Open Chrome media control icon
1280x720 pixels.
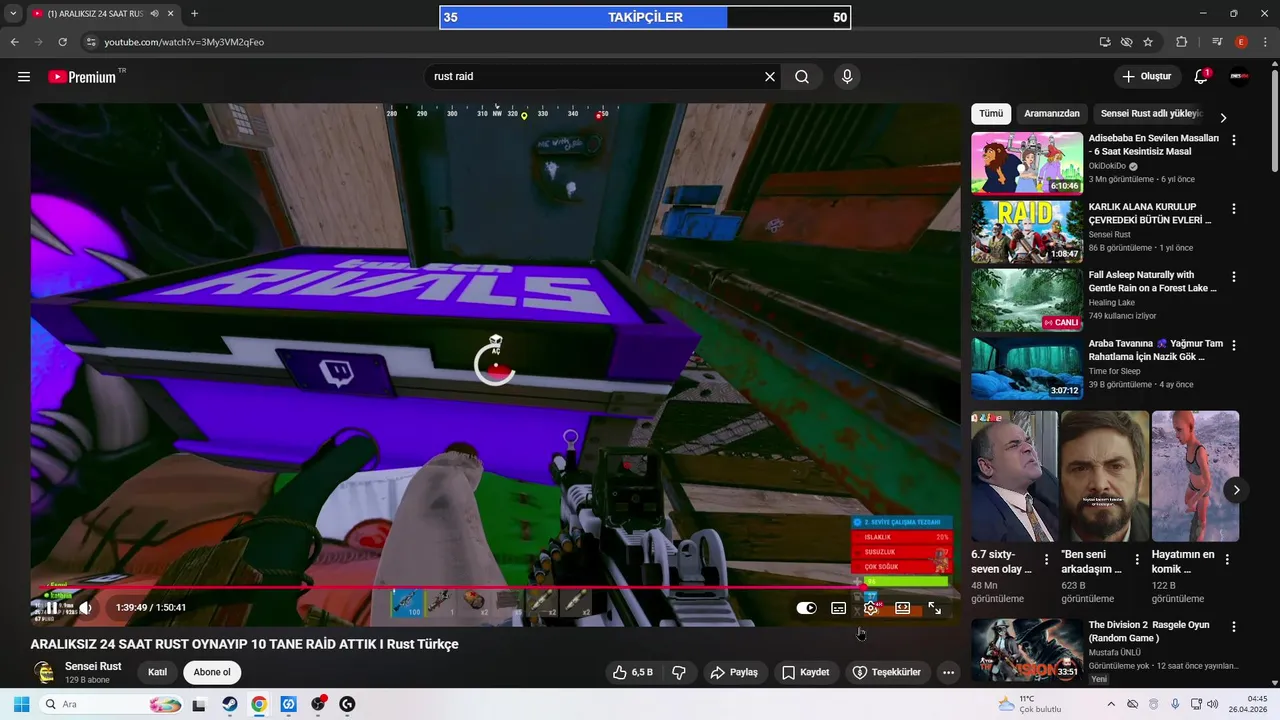(x=1217, y=42)
